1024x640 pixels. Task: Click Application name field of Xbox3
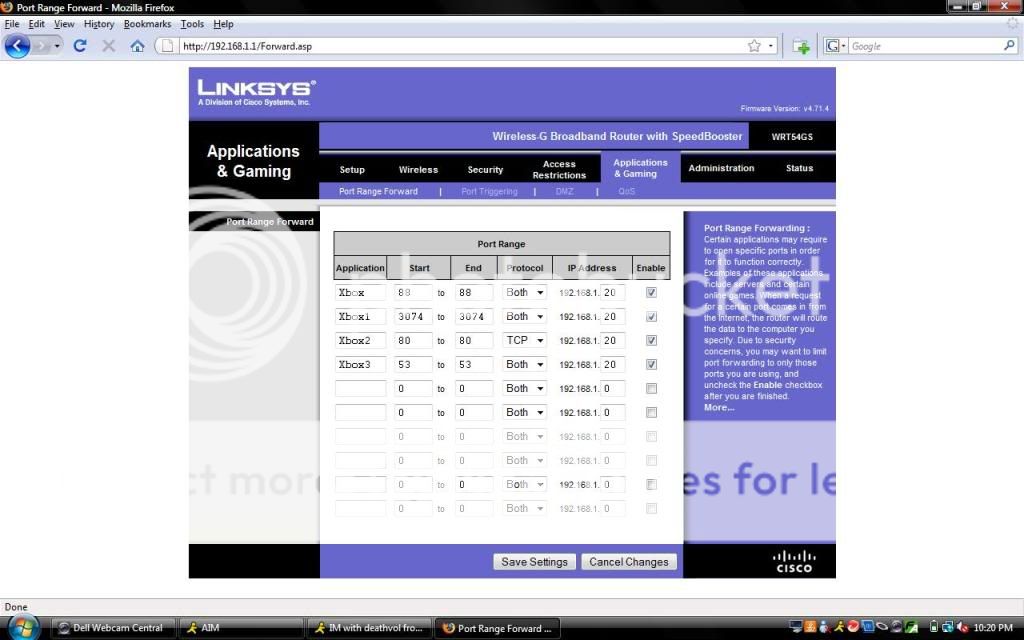pyautogui.click(x=360, y=364)
